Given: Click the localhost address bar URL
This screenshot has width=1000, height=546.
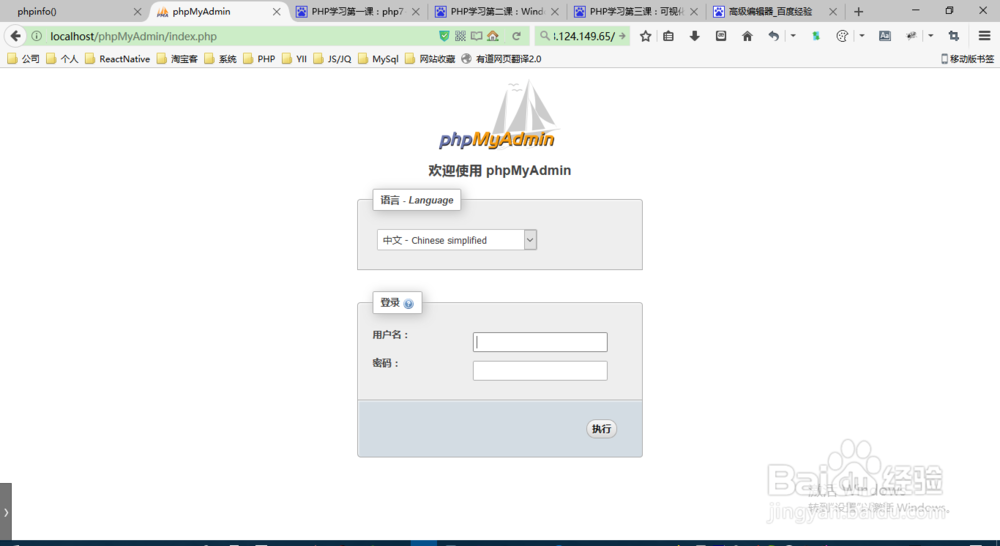Looking at the screenshot, I should tap(133, 36).
